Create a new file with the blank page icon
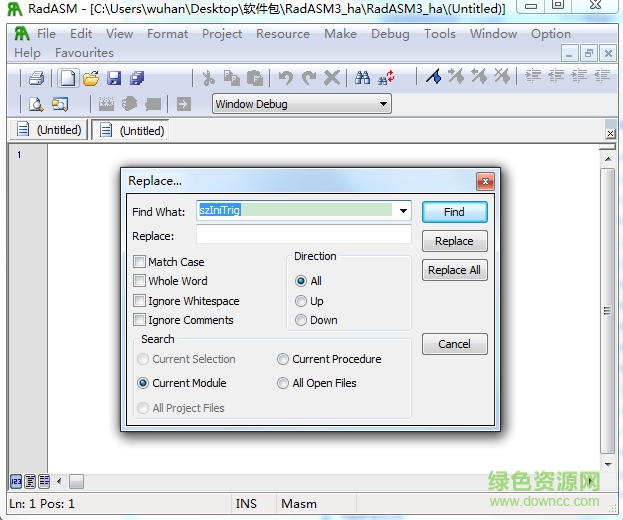623x520 pixels. click(68, 77)
